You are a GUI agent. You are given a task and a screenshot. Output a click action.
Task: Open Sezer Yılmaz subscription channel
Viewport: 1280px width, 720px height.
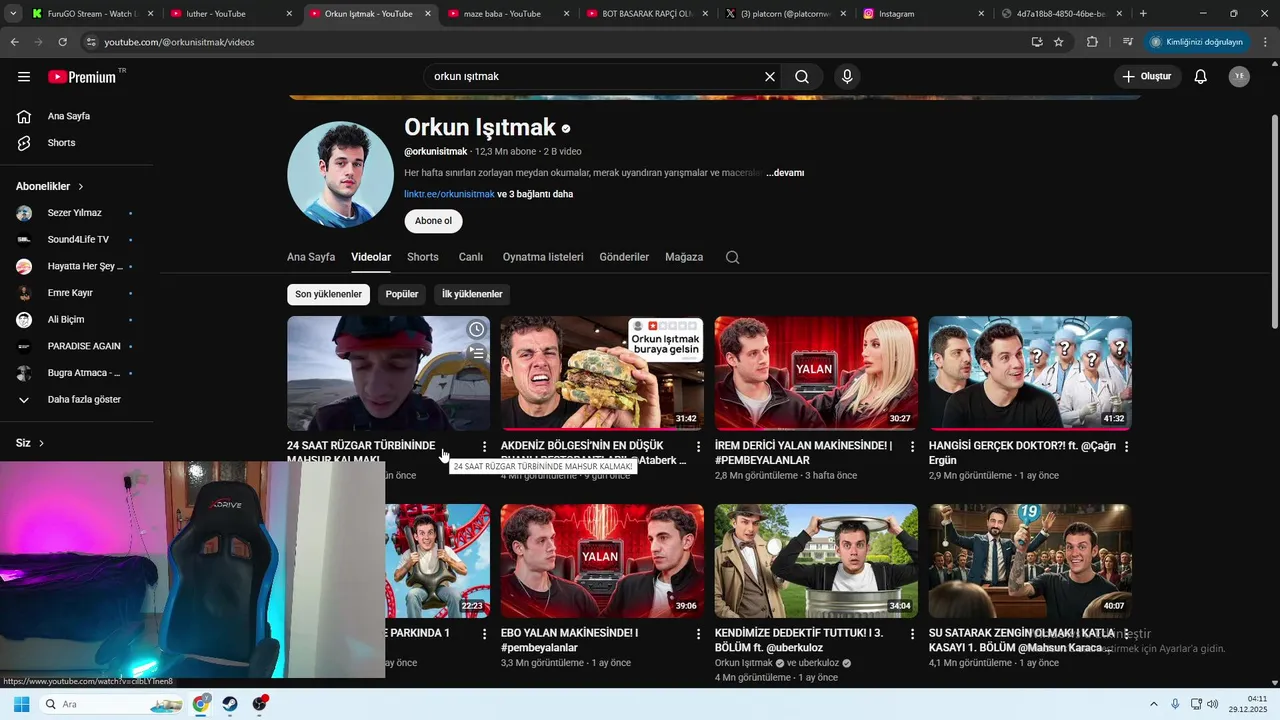click(76, 213)
